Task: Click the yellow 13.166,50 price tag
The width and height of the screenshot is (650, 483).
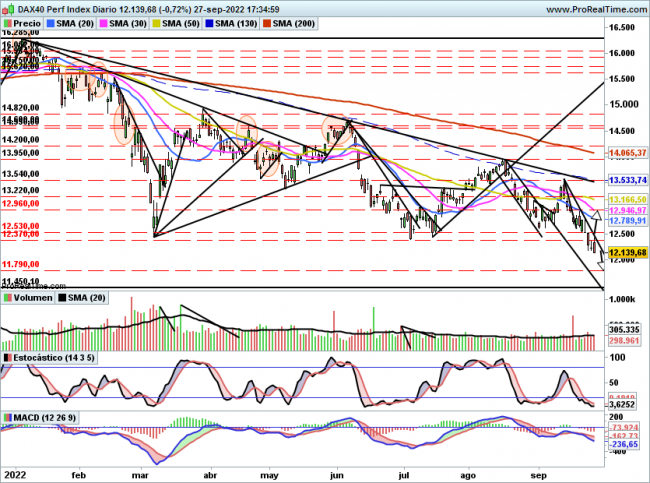Action: click(627, 200)
